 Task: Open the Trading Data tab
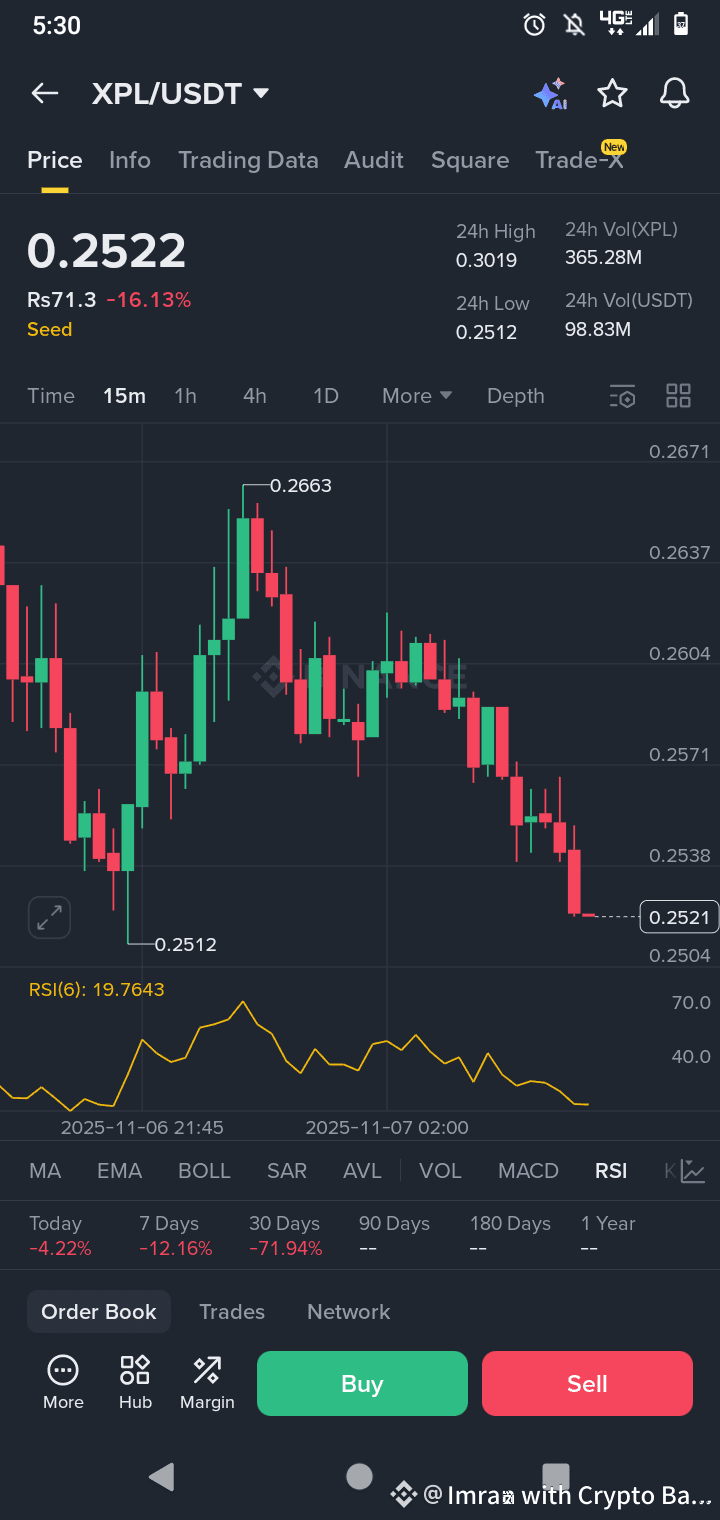pyautogui.click(x=248, y=160)
